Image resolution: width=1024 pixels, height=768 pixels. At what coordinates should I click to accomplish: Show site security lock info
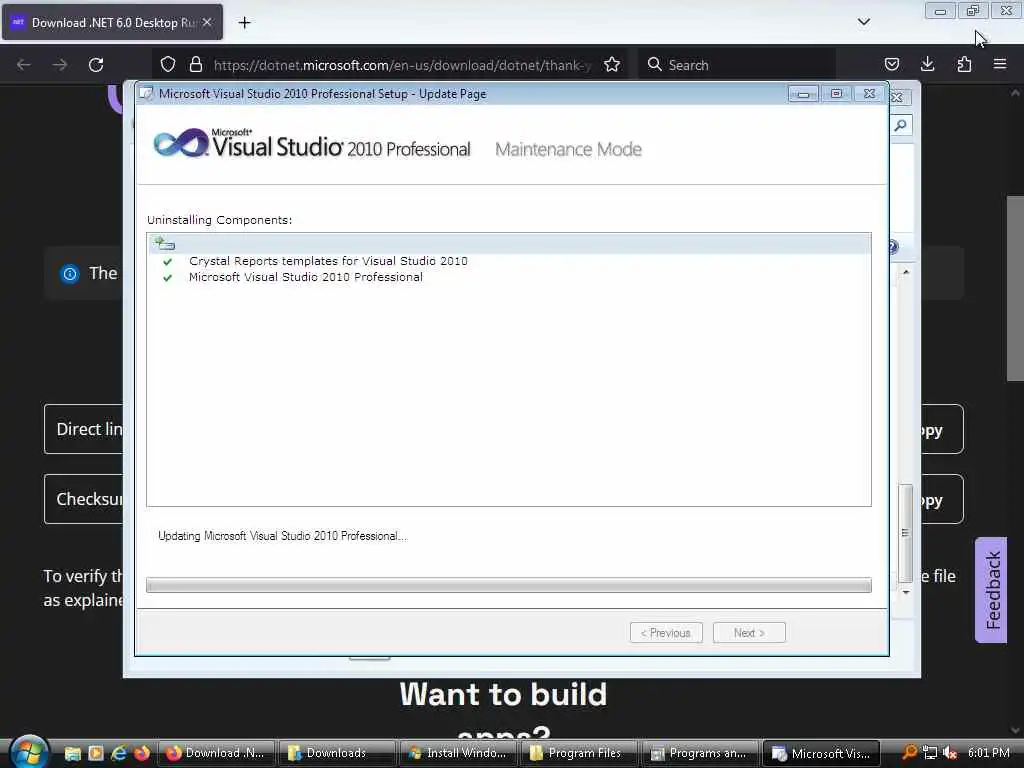(195, 65)
